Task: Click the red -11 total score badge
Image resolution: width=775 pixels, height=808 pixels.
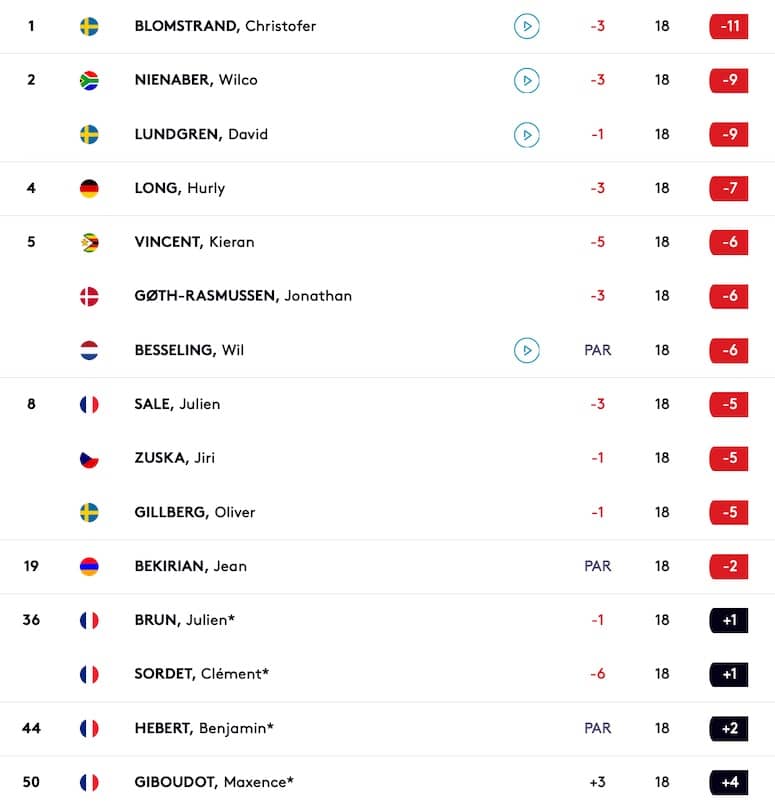Action: pos(729,26)
